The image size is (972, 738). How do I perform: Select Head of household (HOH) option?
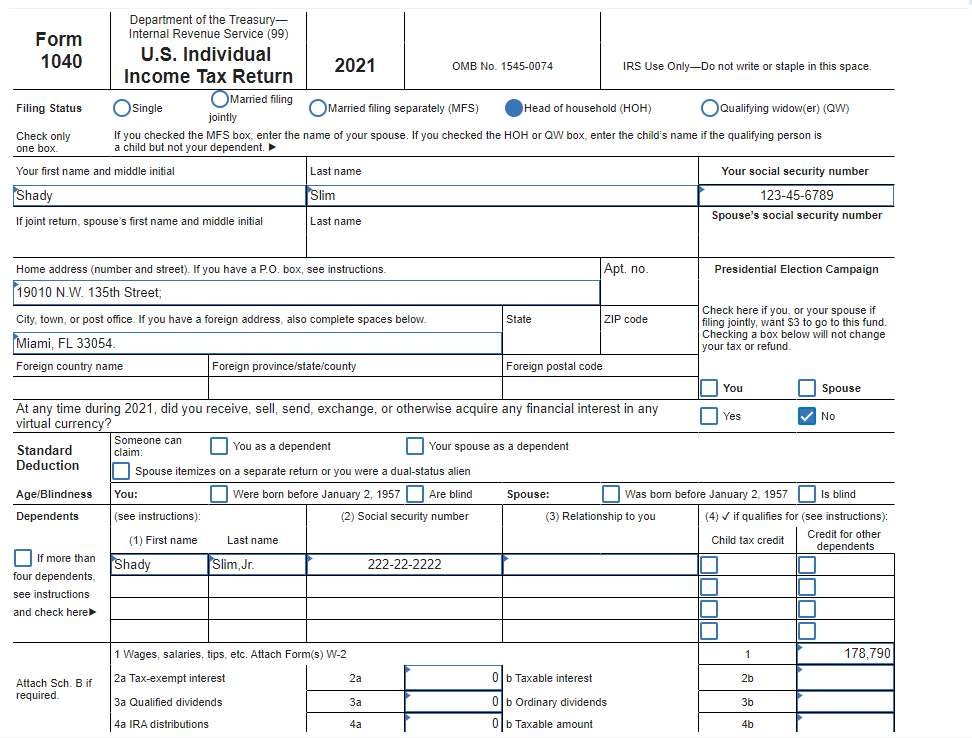(514, 108)
